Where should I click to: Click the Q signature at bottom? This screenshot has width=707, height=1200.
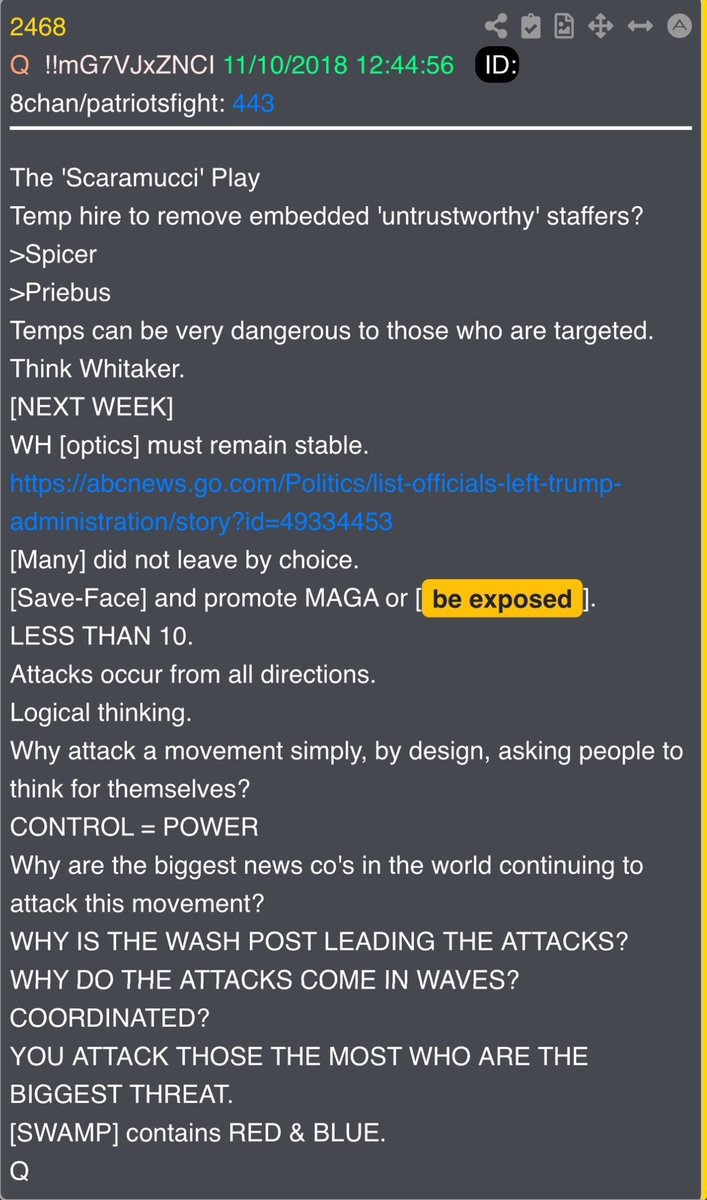[20, 1171]
